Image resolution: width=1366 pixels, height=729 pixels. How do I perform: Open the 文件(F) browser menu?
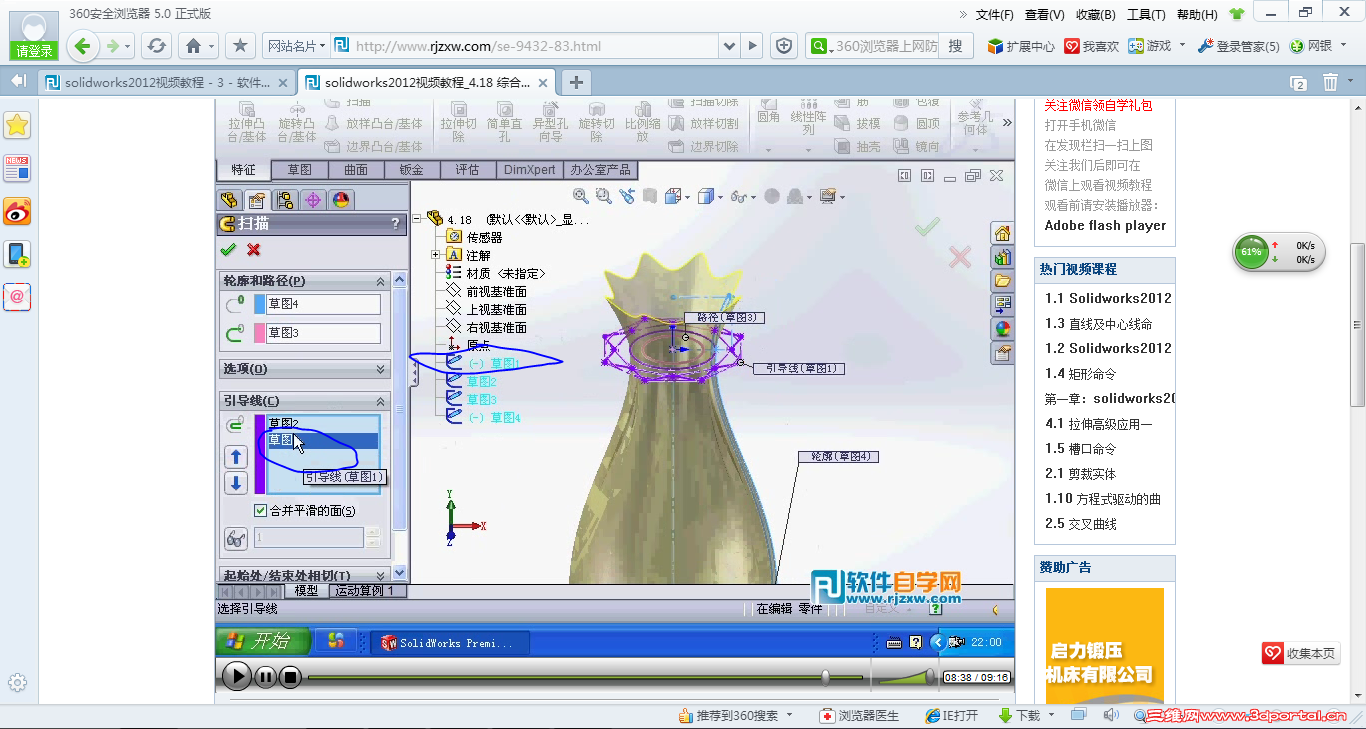click(995, 15)
